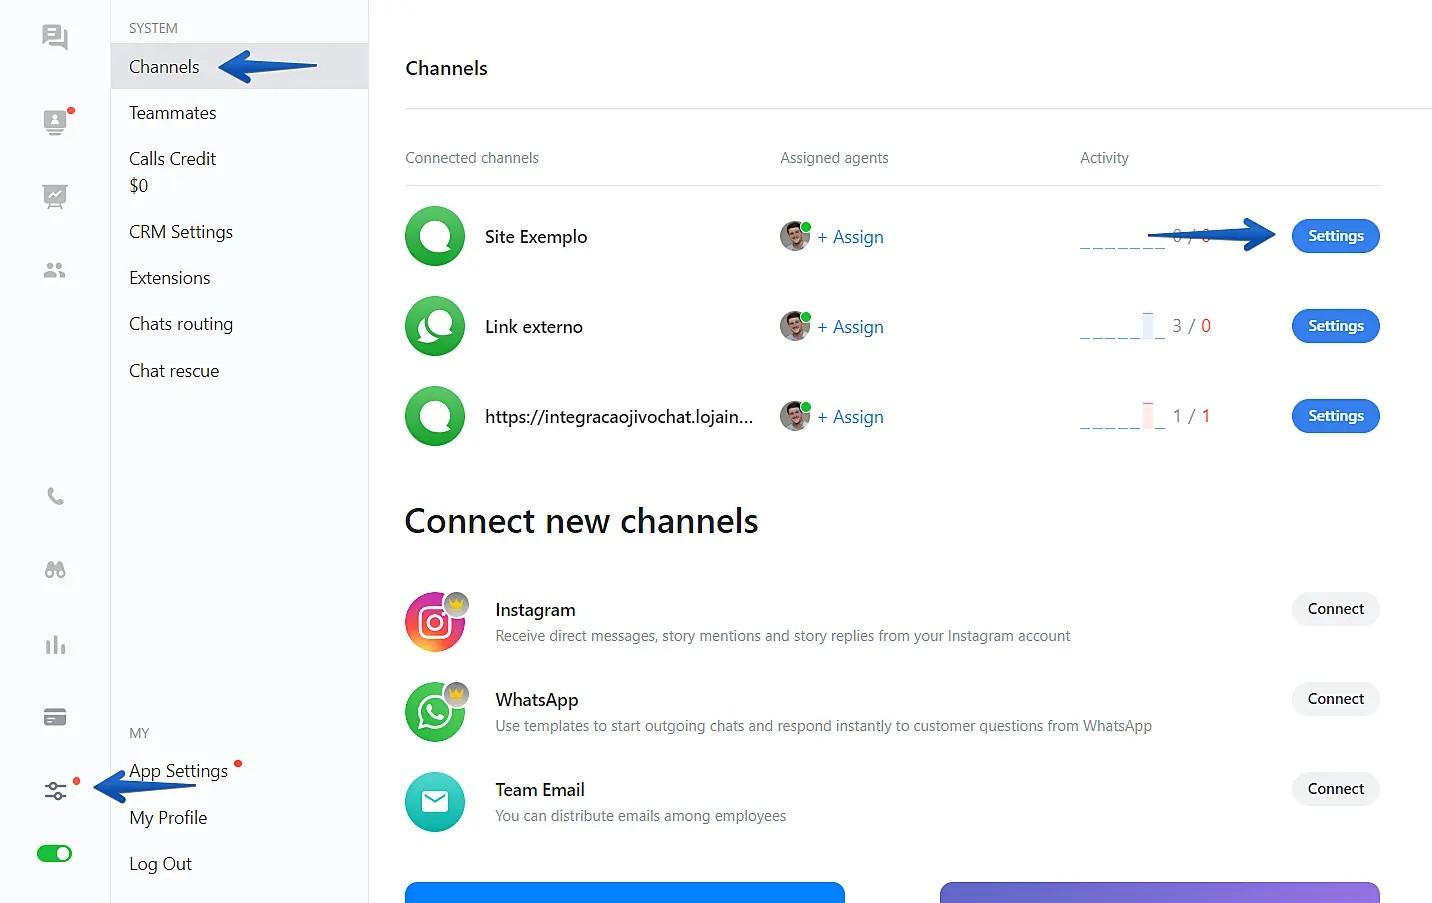Connect the WhatsApp channel

[x=1335, y=699]
